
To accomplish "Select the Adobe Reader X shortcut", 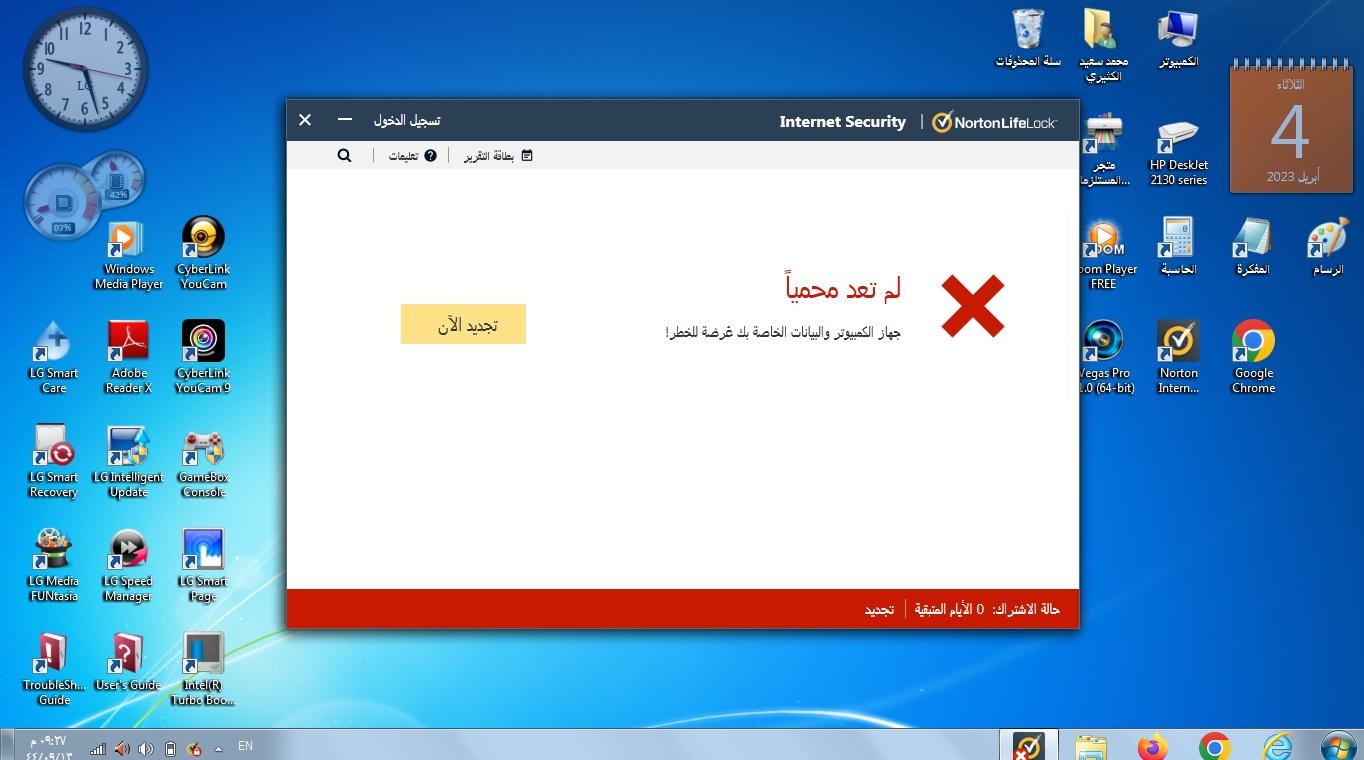I will point(129,357).
